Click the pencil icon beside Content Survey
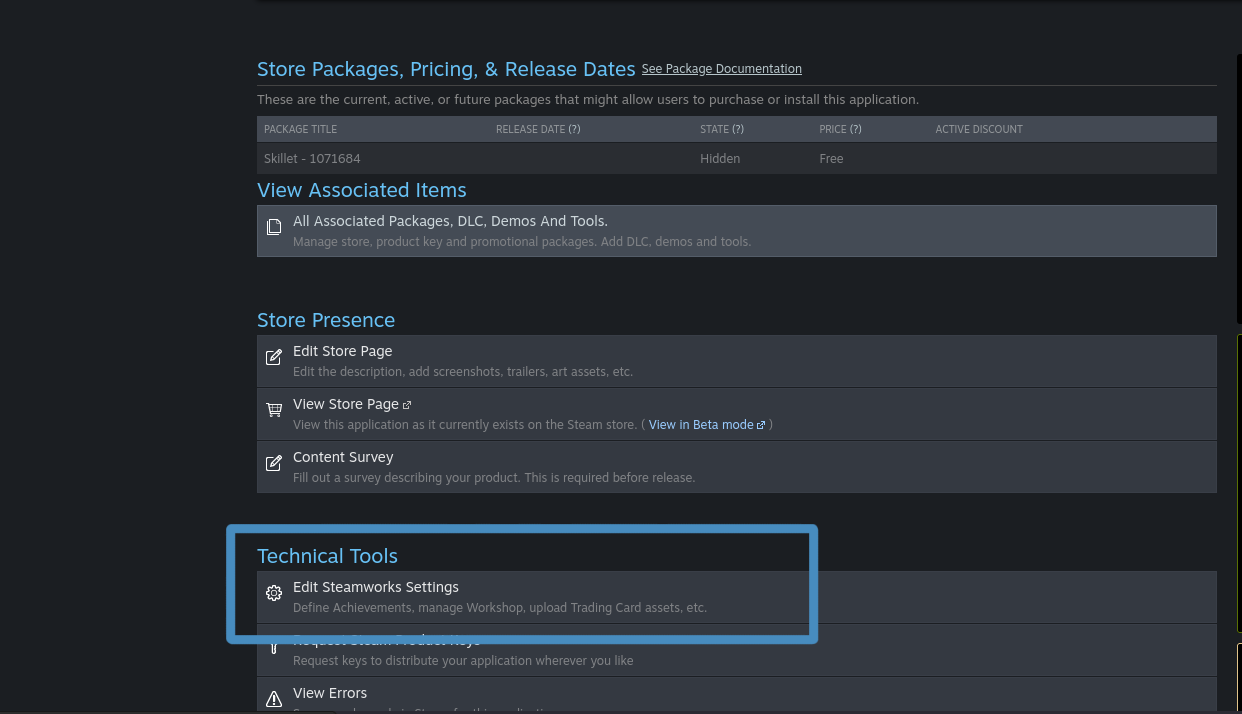The image size is (1242, 714). click(274, 464)
